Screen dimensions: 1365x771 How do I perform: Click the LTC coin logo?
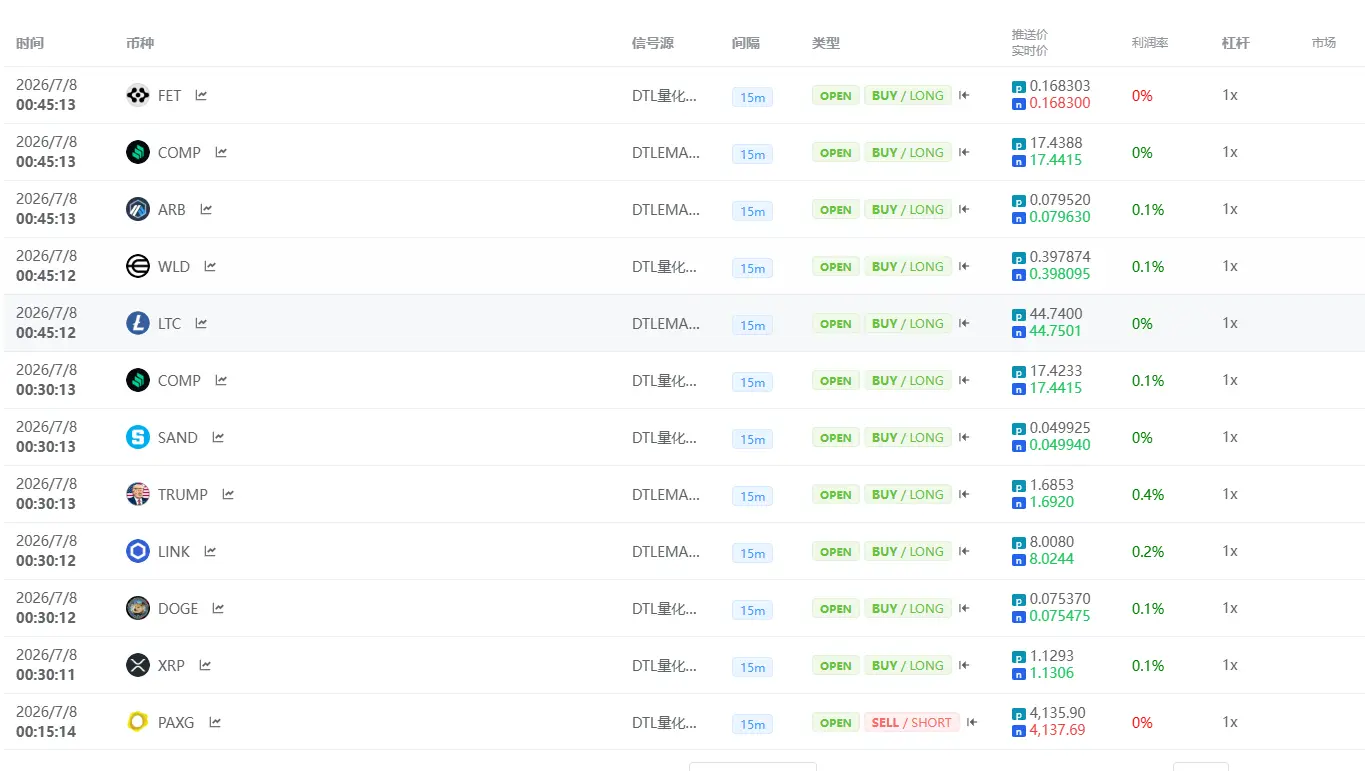click(x=138, y=323)
